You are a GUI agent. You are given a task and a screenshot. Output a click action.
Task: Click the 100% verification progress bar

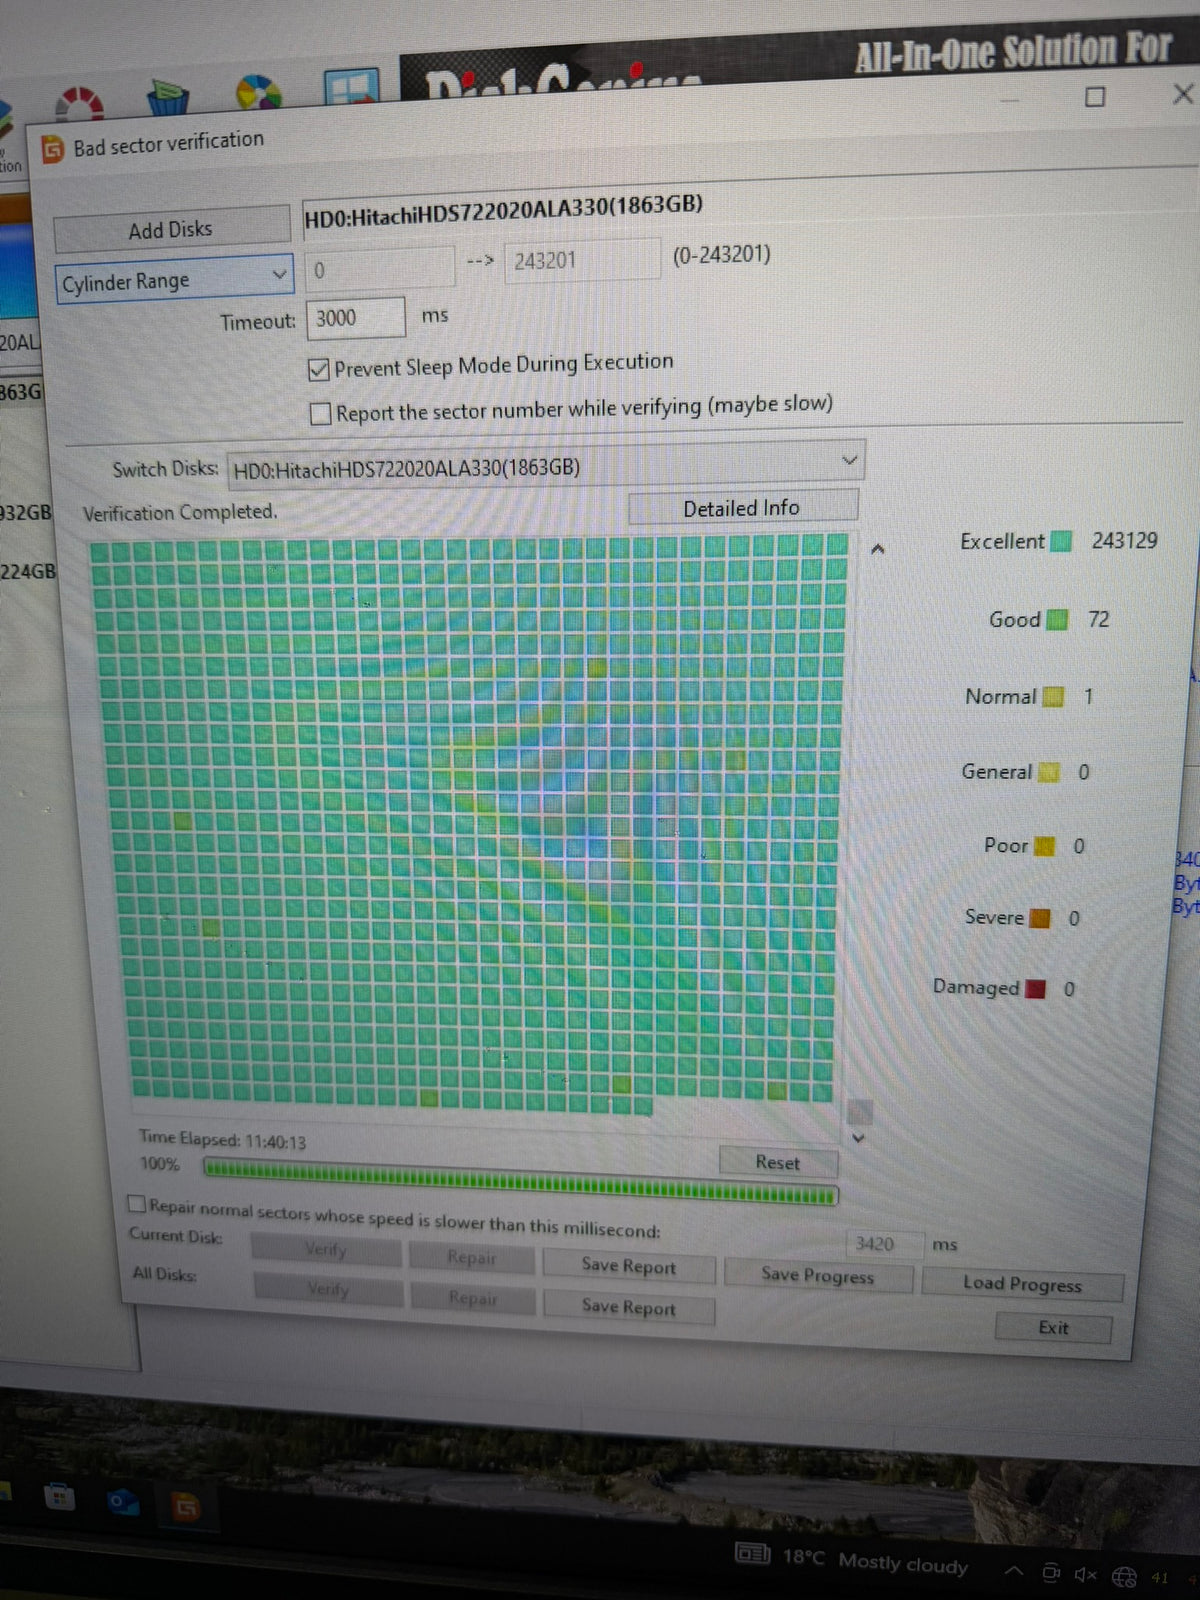click(520, 1181)
